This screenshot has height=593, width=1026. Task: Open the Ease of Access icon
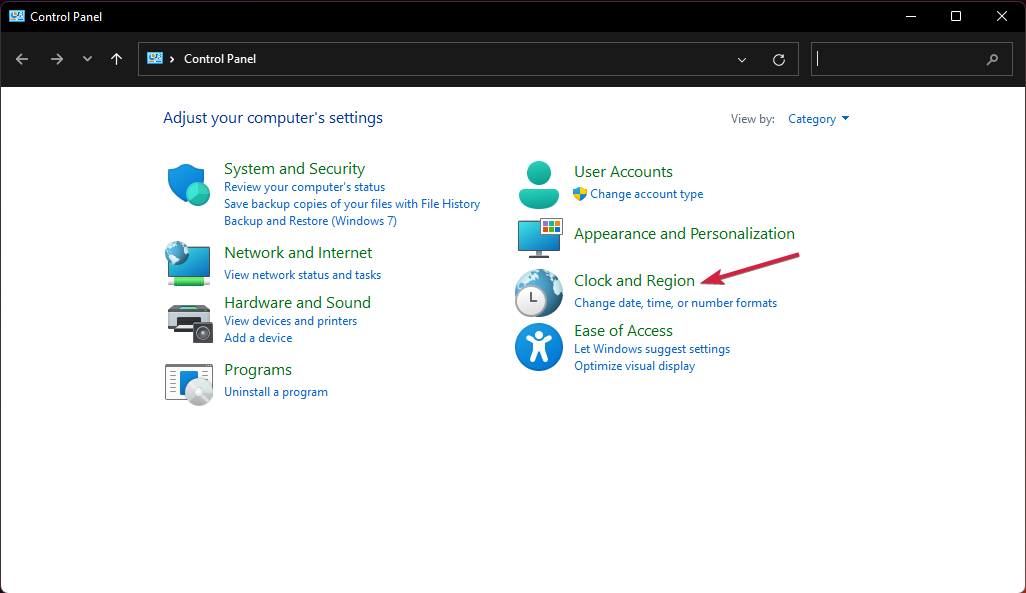[539, 347]
